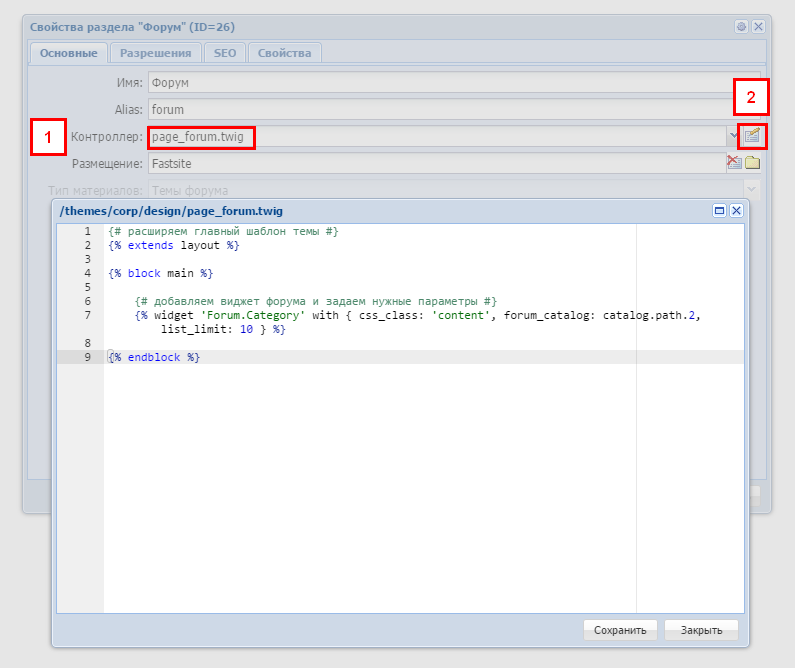Click the comment 'расширяем главный шаблон темы'
Screen dimensions: 795x668
tap(224, 232)
